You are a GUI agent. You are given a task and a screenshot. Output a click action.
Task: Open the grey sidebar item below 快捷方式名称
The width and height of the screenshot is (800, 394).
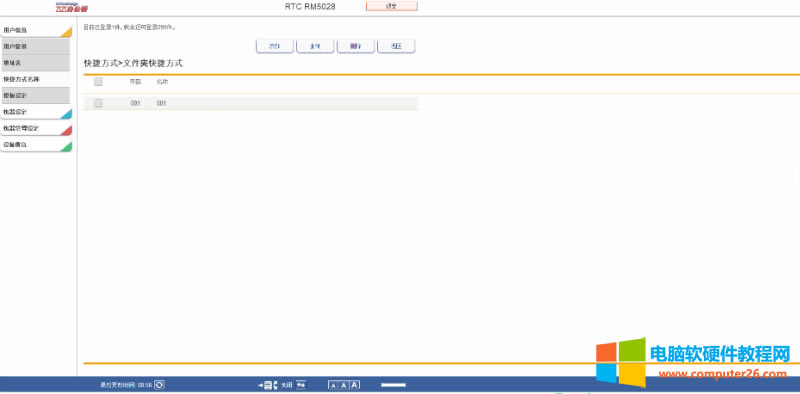click(x=36, y=95)
